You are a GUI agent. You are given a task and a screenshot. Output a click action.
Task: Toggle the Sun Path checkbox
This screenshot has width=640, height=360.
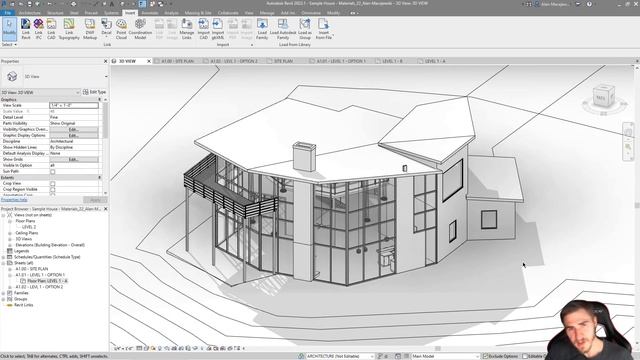click(x=53, y=172)
